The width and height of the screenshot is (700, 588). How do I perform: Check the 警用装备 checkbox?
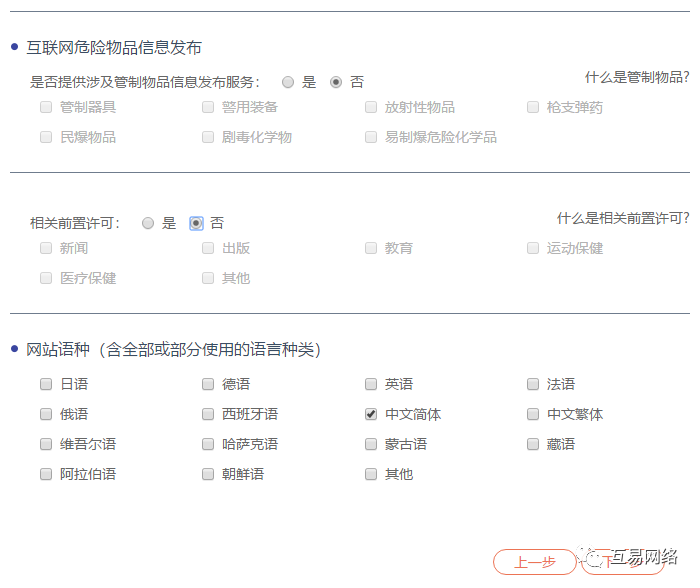[x=208, y=107]
